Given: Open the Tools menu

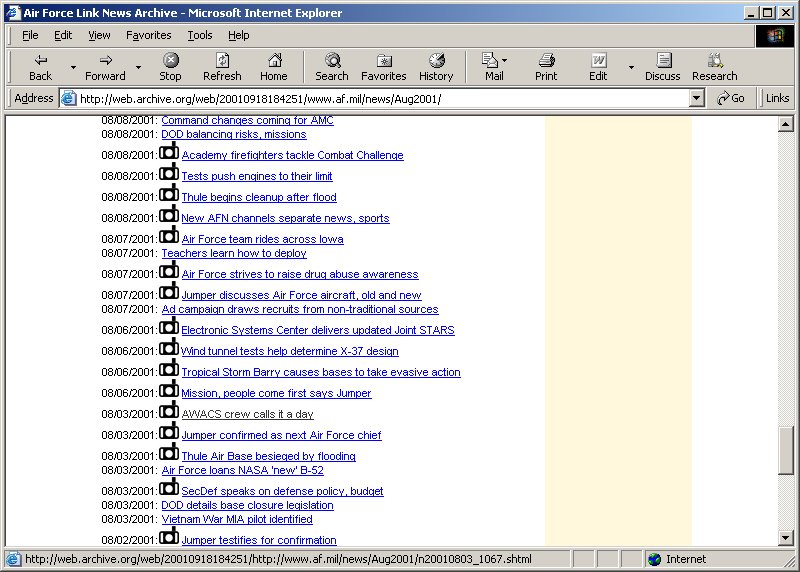Looking at the screenshot, I should pos(200,35).
